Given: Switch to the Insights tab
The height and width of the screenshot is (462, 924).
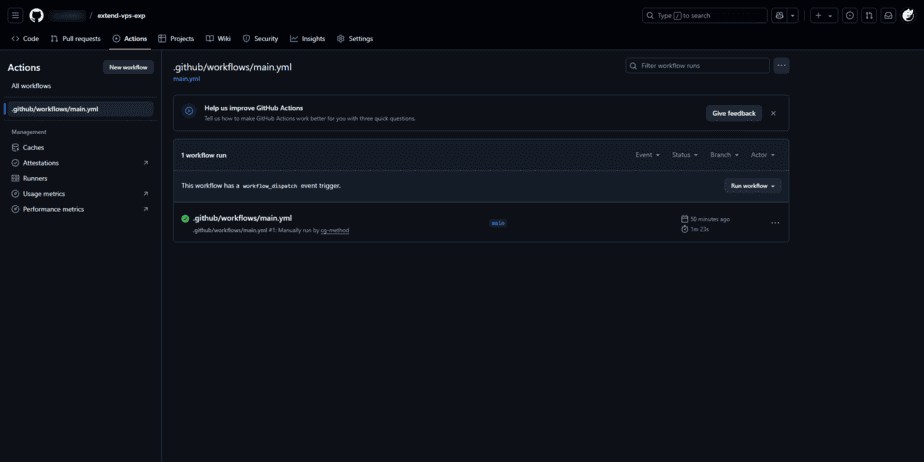Looking at the screenshot, I should point(308,39).
